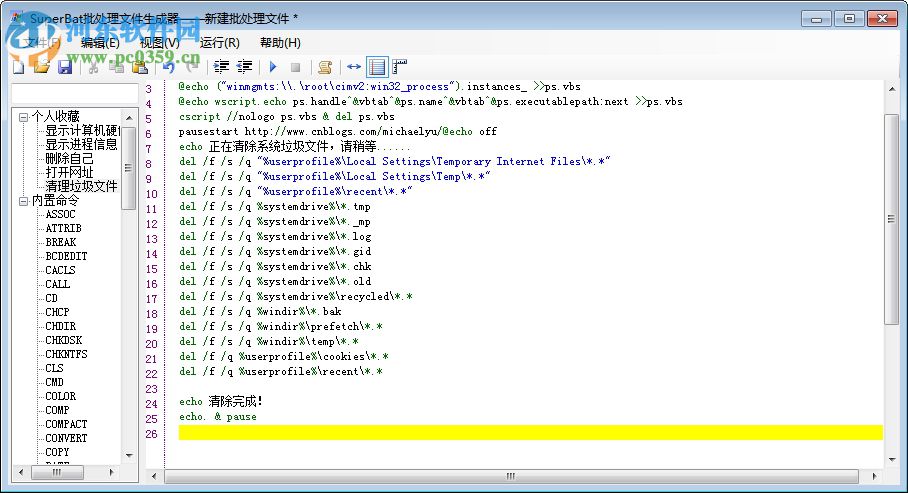Select the BCDEDIT command

66,256
